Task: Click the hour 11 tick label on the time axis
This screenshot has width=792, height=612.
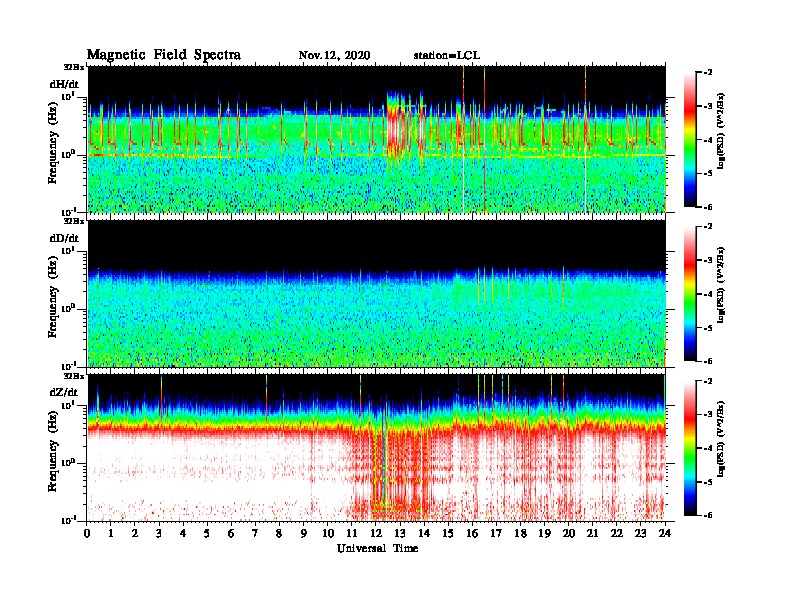Action: [352, 534]
